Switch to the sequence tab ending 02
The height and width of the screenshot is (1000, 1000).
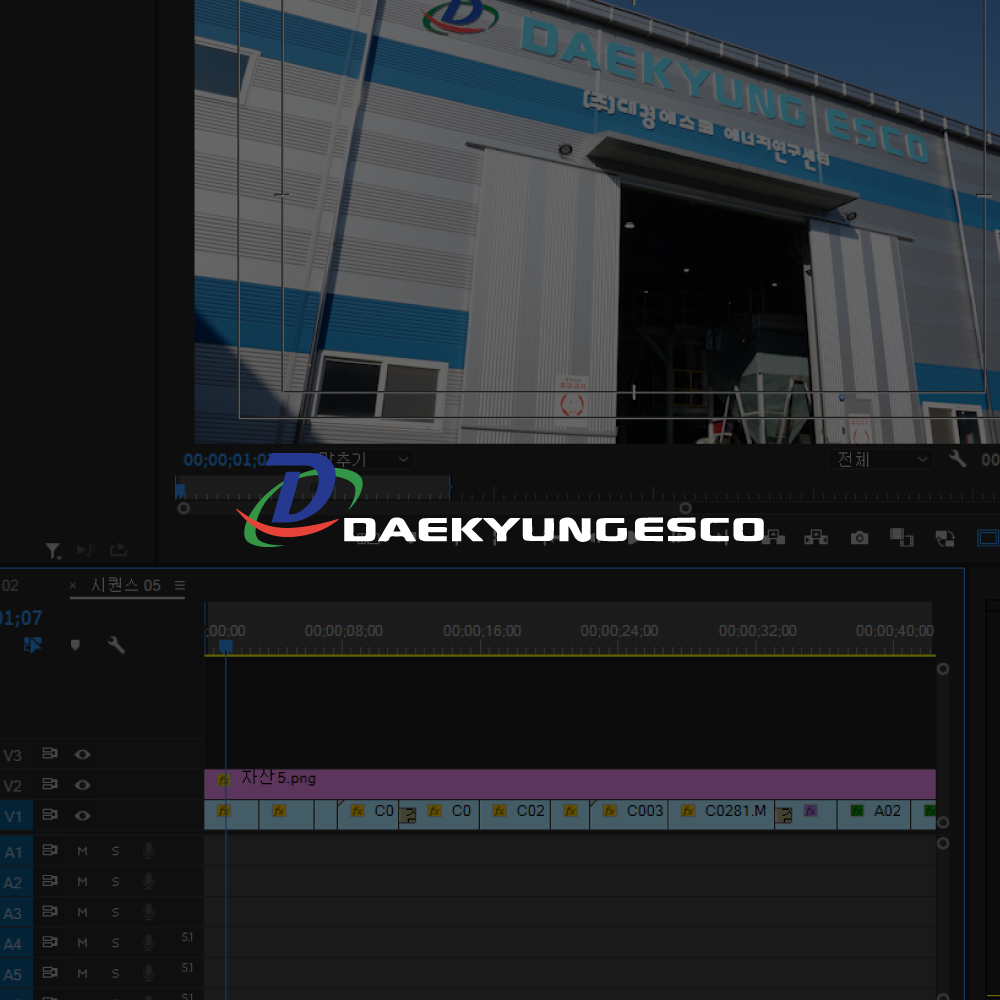coord(10,585)
